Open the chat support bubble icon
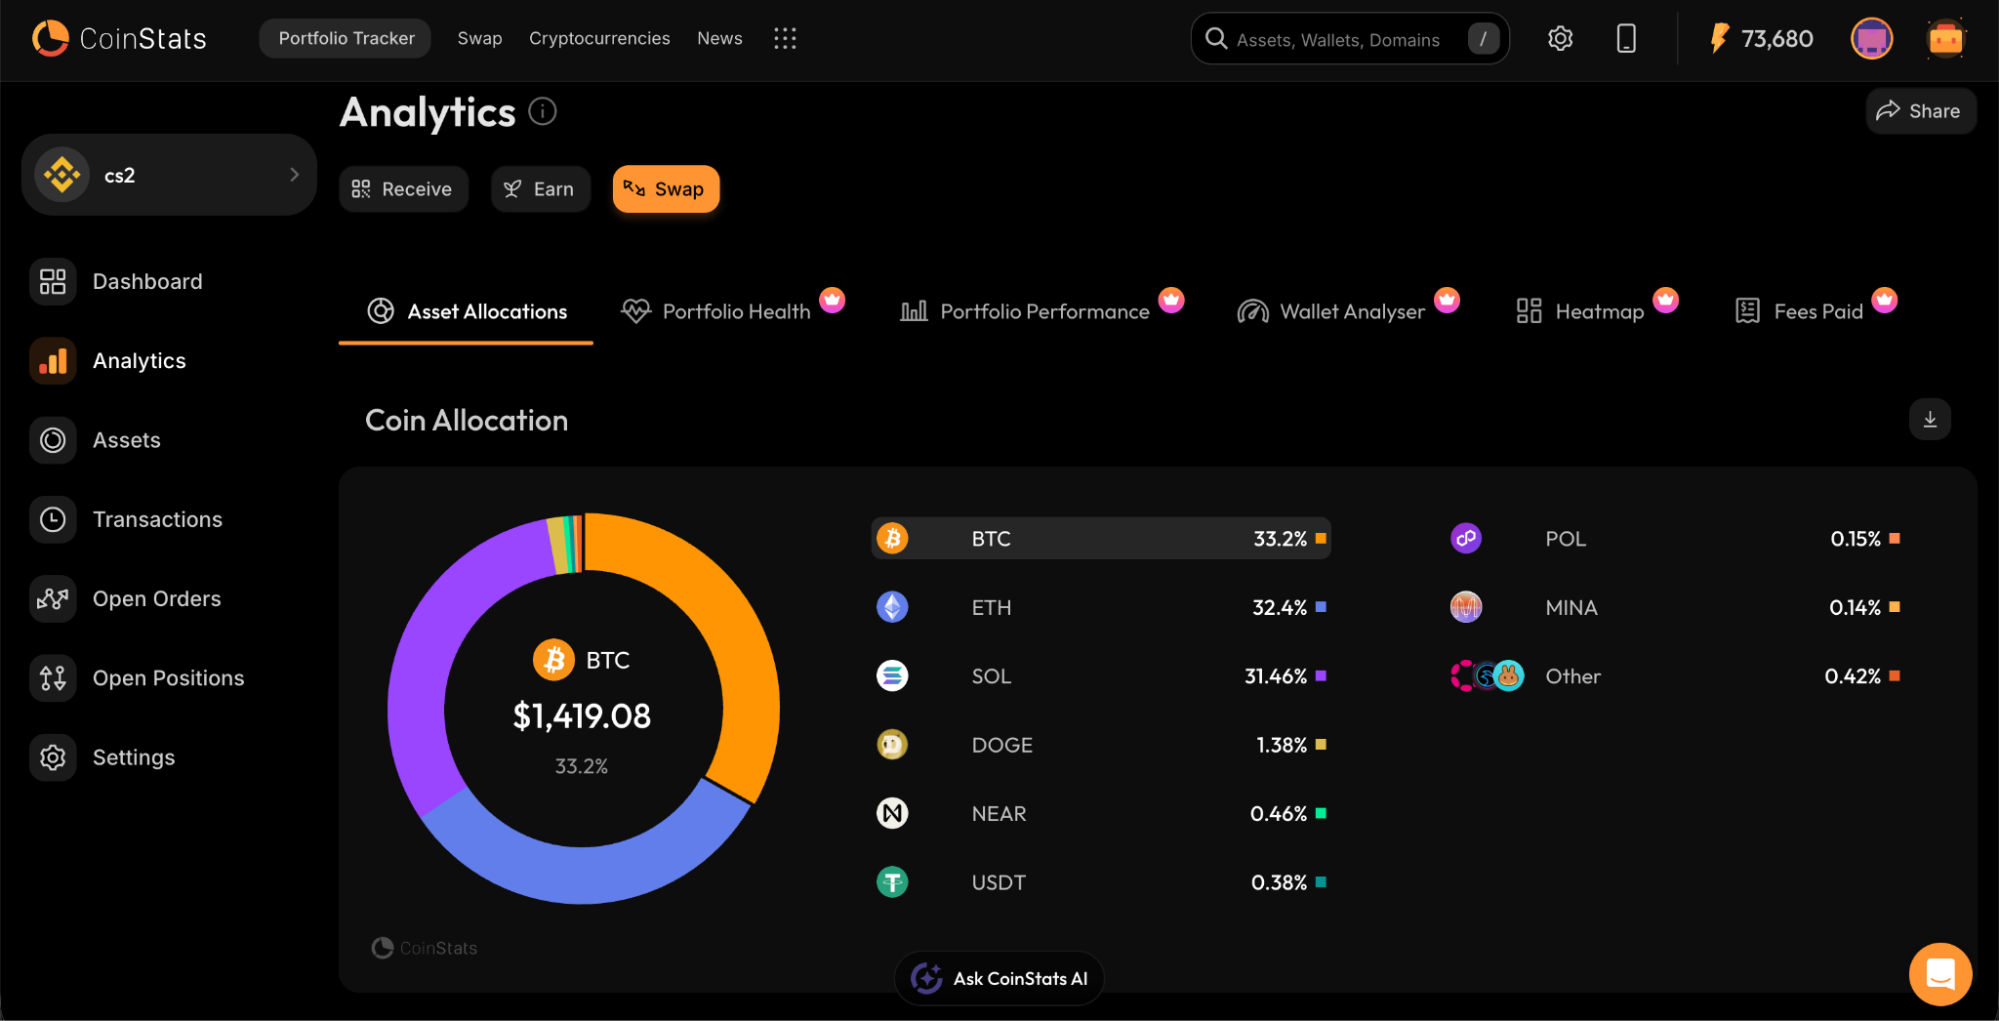Image resolution: width=1999 pixels, height=1021 pixels. (1939, 973)
